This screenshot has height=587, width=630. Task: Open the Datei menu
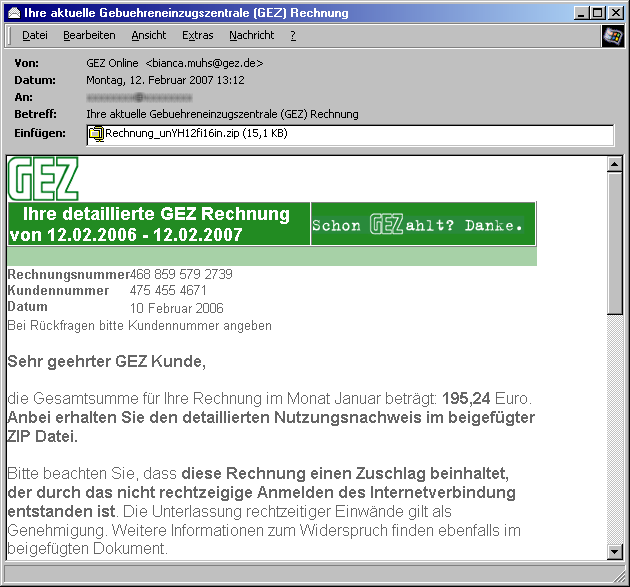pyautogui.click(x=35, y=36)
